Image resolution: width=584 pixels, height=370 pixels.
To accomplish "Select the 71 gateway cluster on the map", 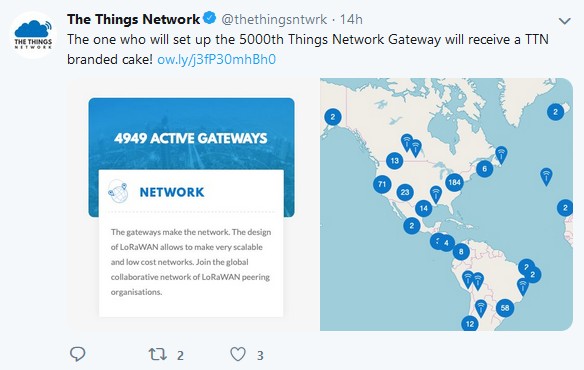I will [x=382, y=184].
